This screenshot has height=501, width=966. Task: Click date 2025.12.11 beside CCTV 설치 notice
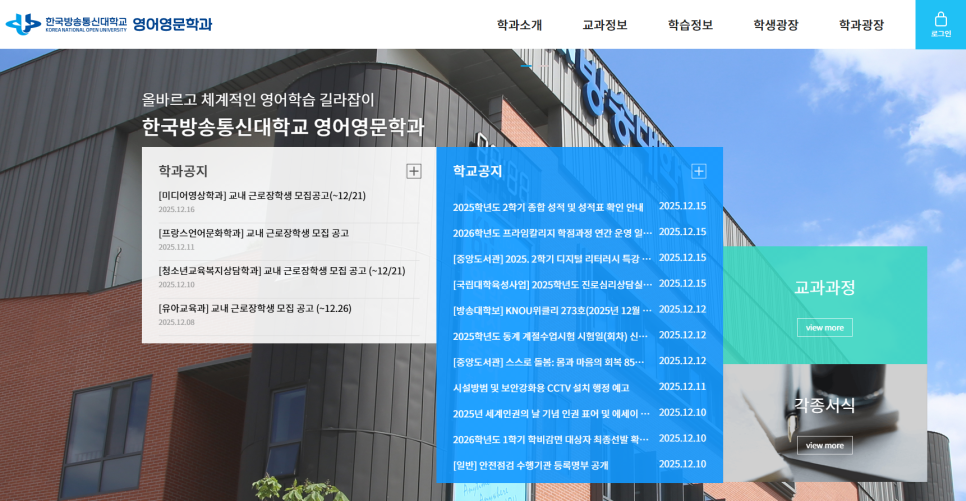[683, 387]
